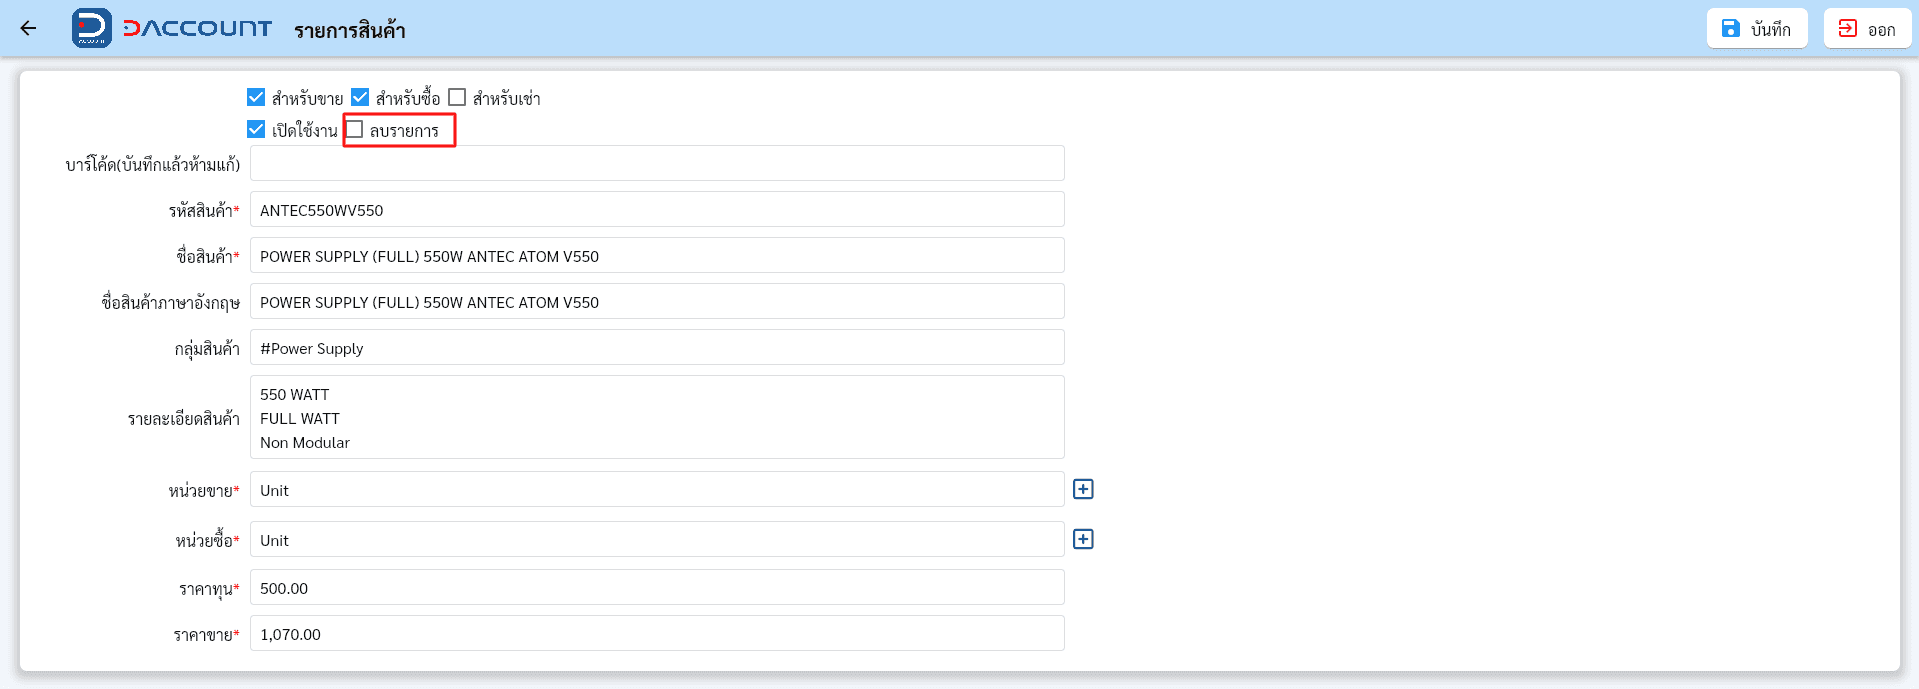Viewport: 1919px width, 689px height.
Task: Click the plus icon beside หน่วยขาย field
Action: coord(1083,489)
